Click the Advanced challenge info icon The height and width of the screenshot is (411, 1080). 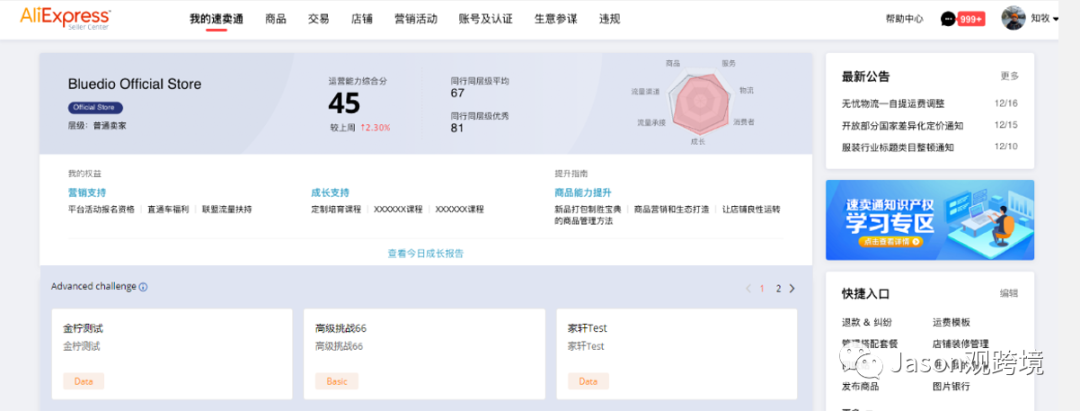coord(143,287)
